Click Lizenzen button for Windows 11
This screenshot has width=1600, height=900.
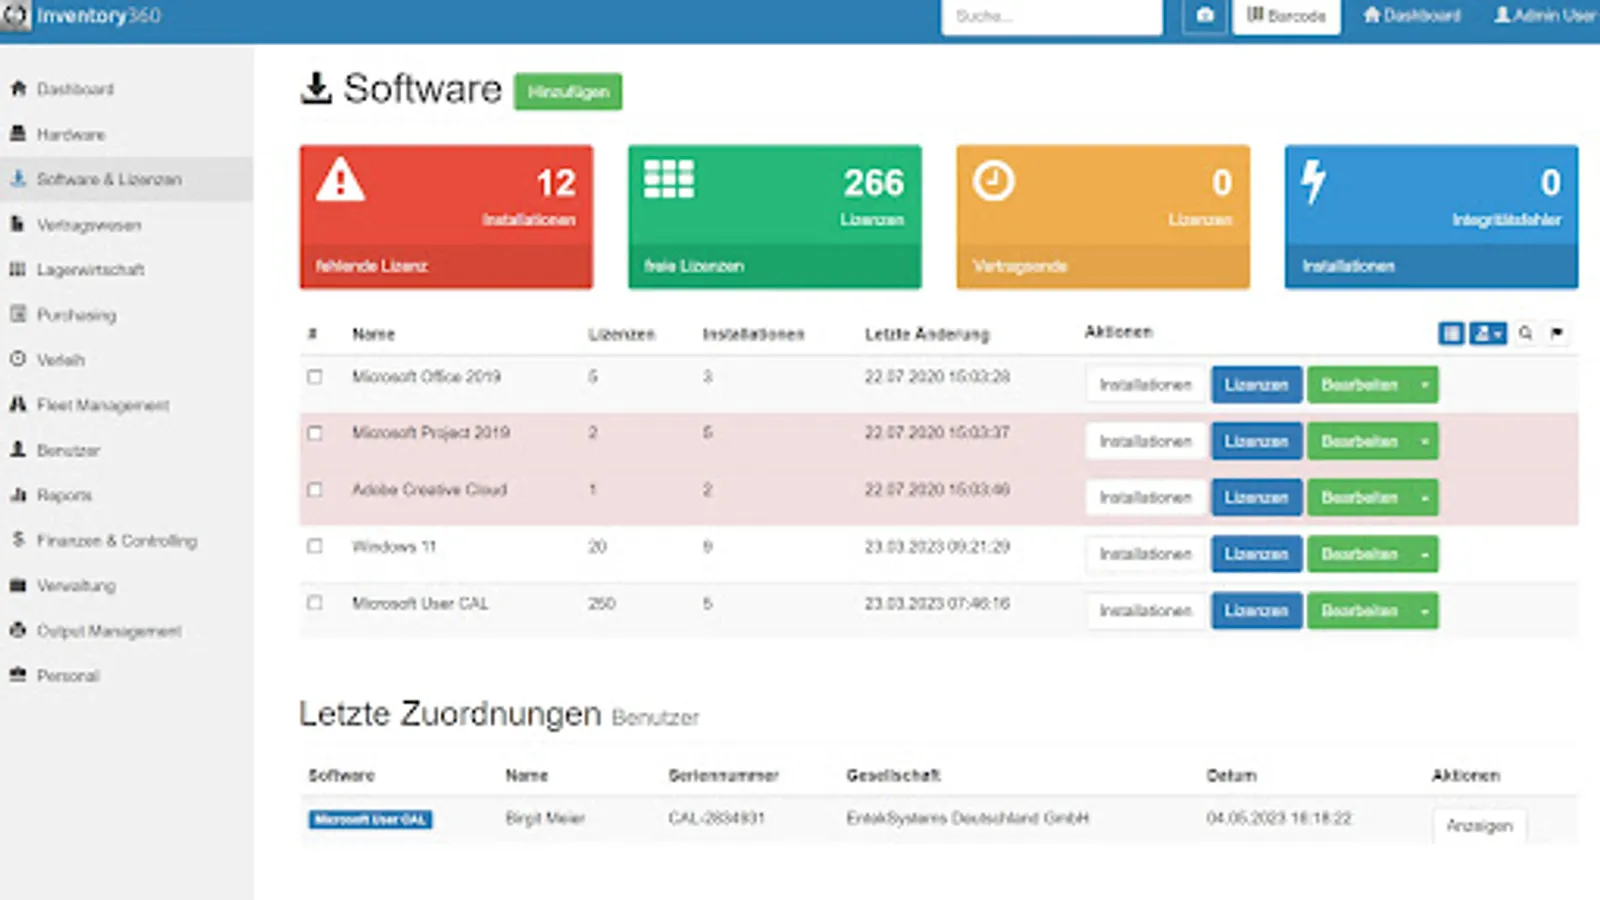click(x=1256, y=554)
